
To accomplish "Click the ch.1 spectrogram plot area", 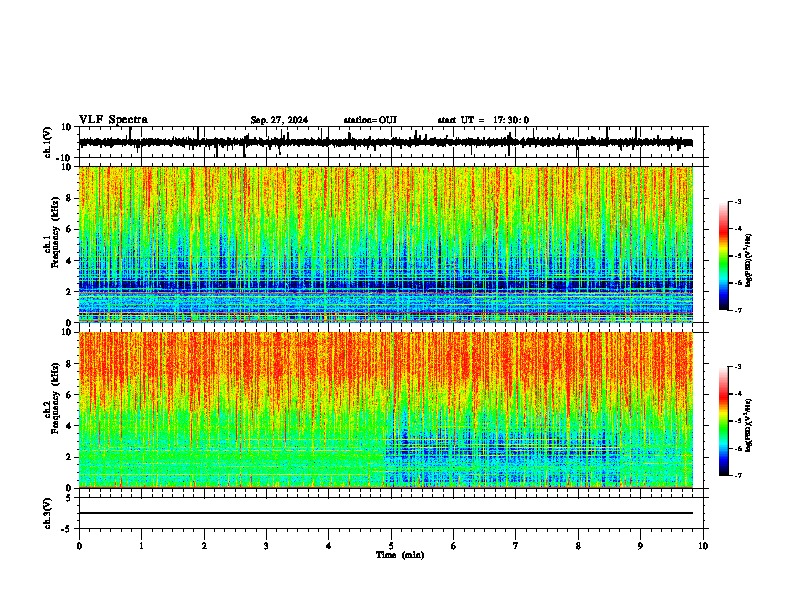I will tap(386, 244).
